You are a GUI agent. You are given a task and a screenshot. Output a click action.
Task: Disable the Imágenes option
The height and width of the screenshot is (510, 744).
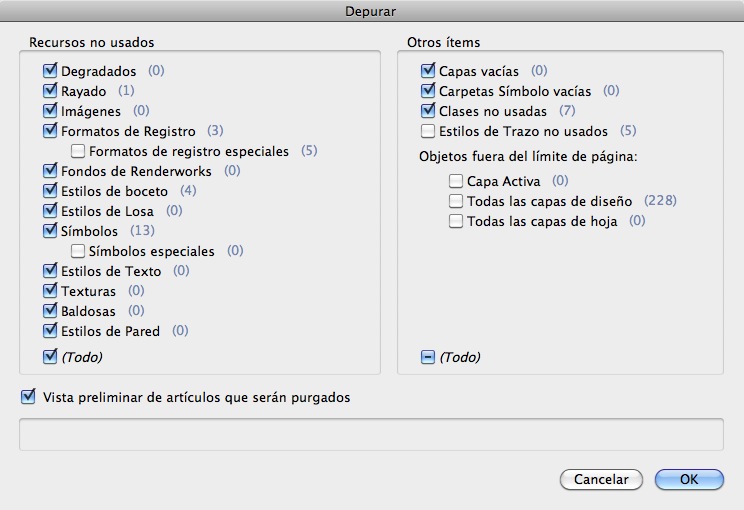[50, 111]
